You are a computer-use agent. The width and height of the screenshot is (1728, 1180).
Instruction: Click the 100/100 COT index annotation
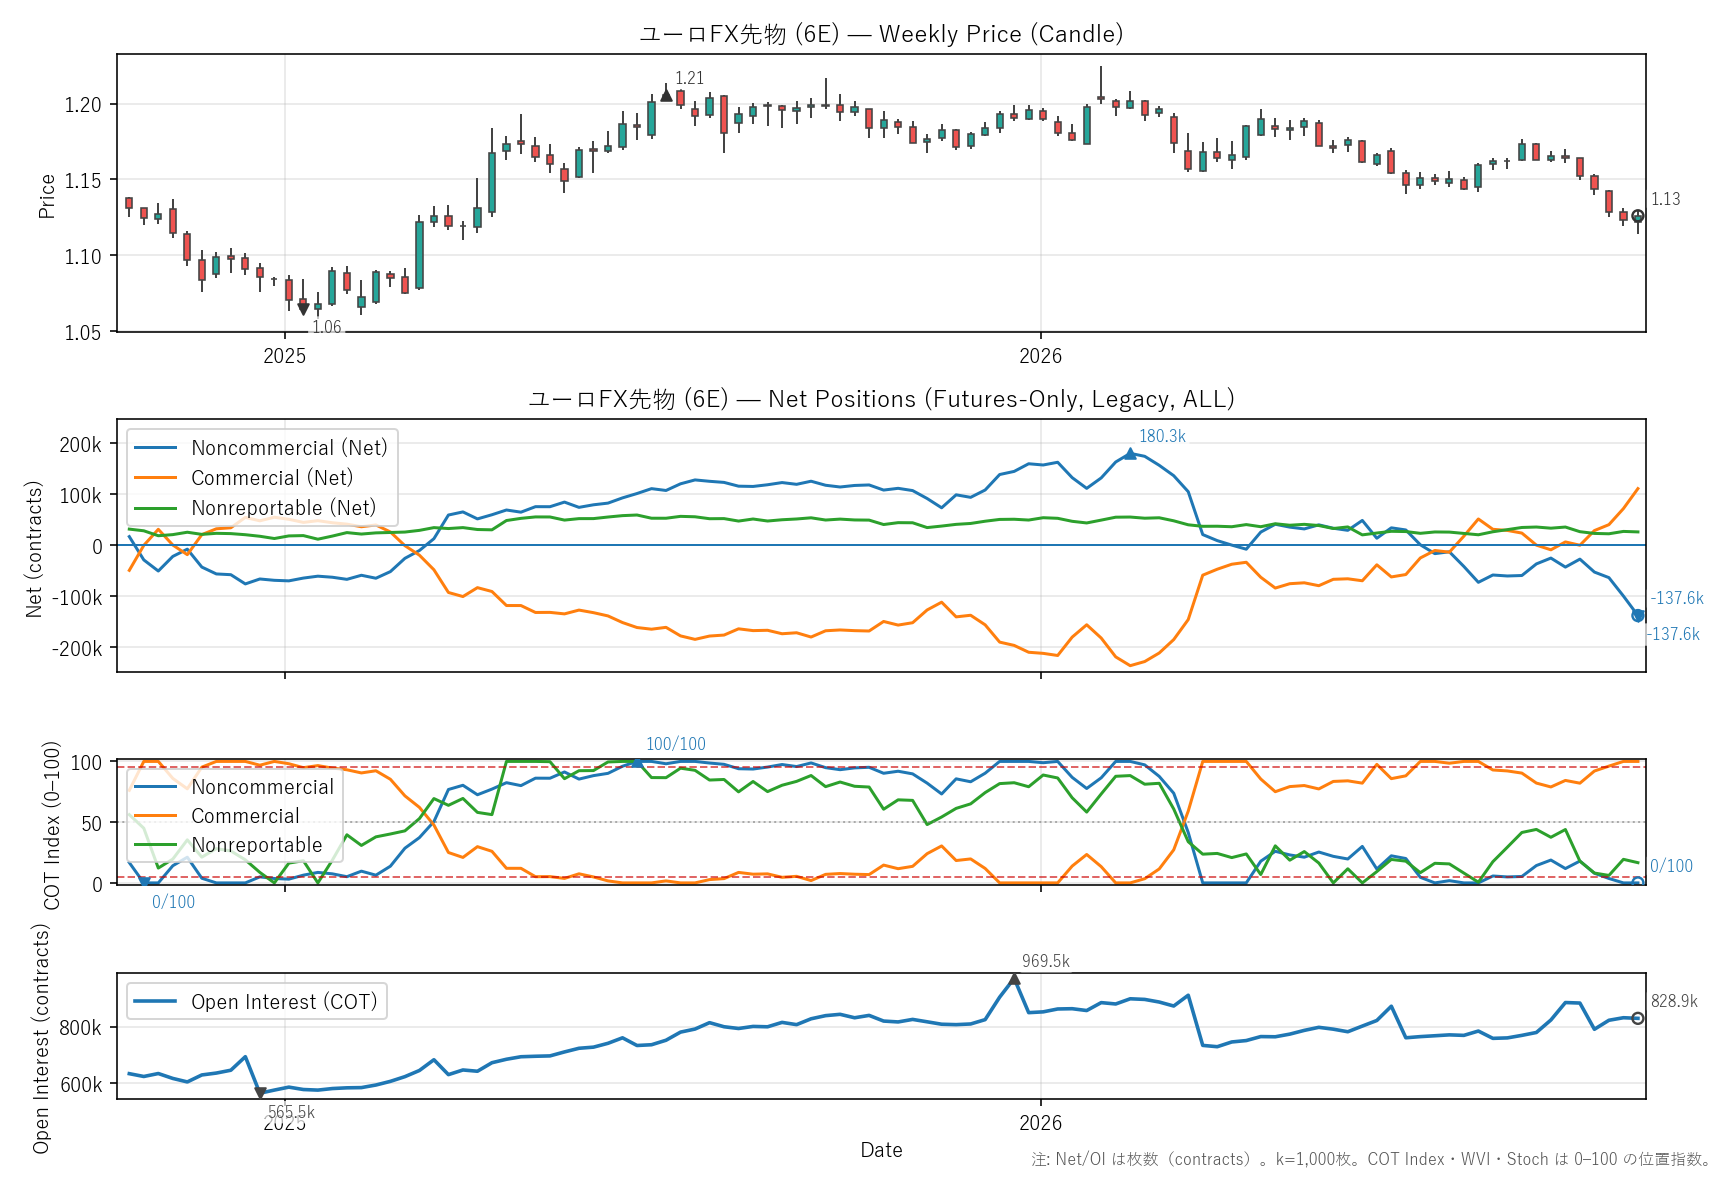(x=676, y=744)
